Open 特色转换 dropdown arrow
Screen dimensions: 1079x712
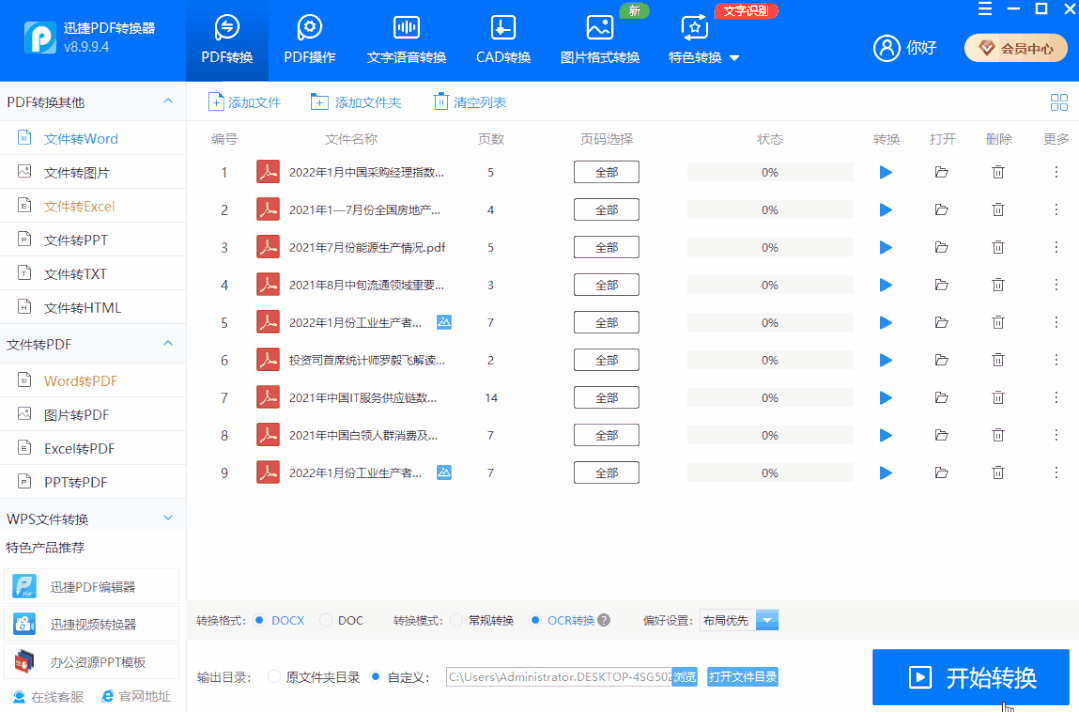pos(734,58)
